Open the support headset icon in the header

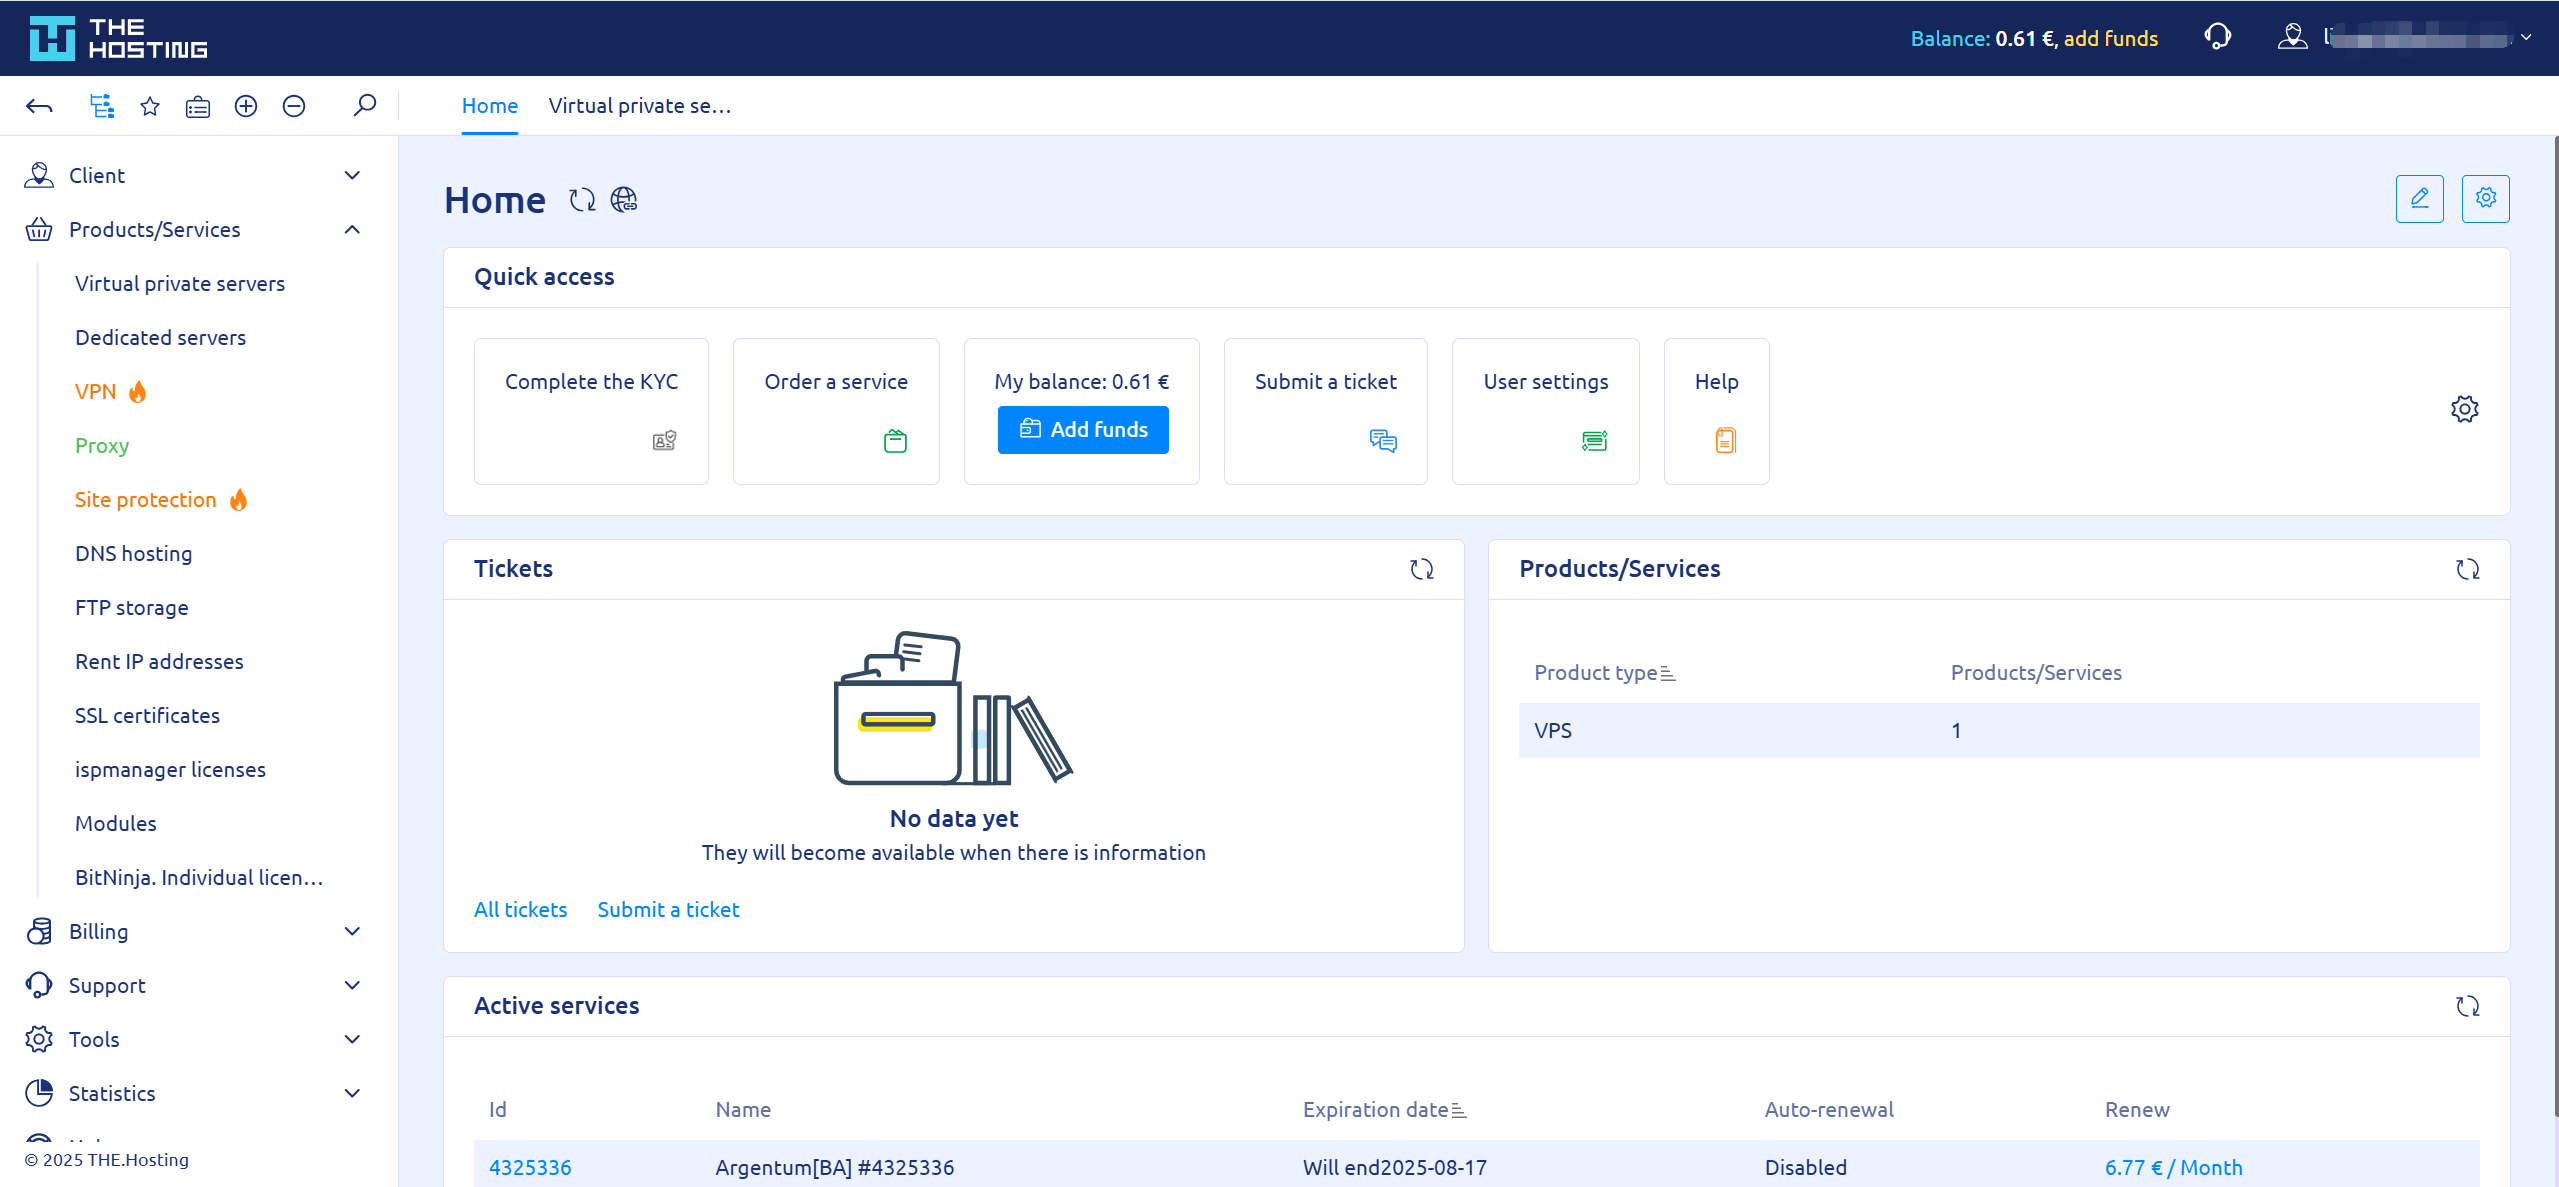click(x=2217, y=37)
